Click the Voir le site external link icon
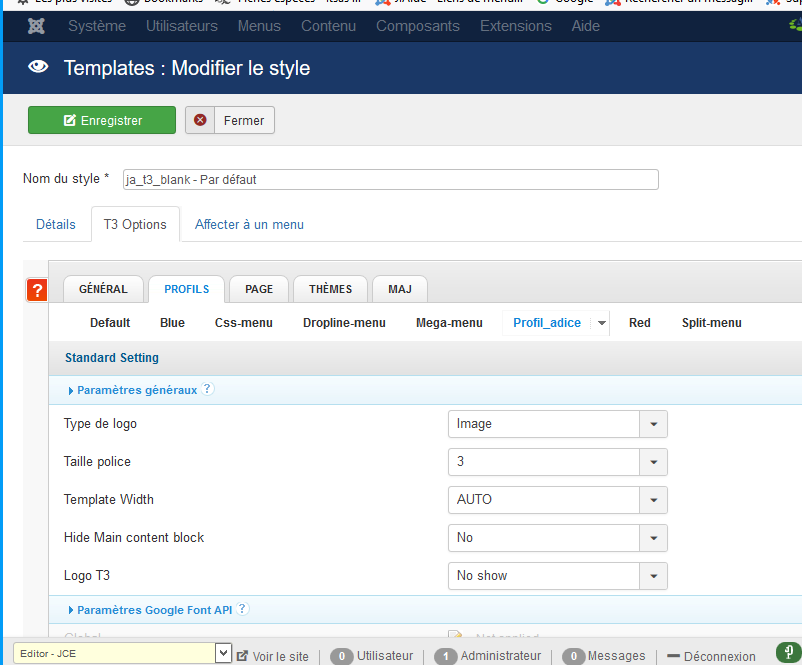This screenshot has height=665, width=802. [242, 656]
